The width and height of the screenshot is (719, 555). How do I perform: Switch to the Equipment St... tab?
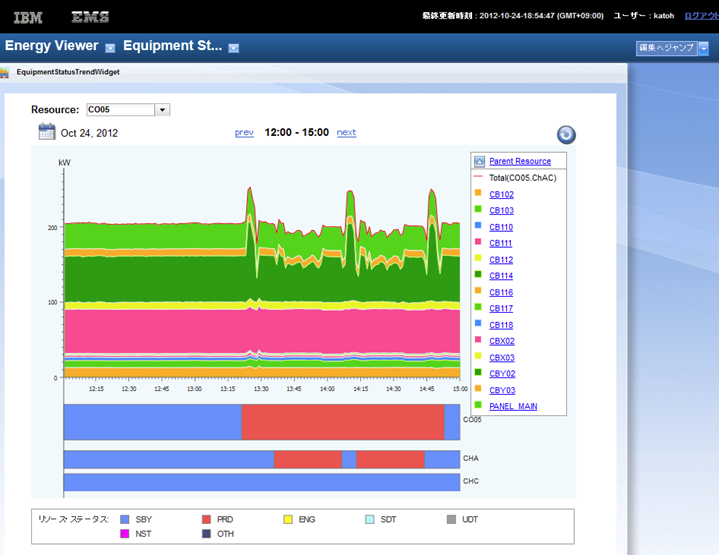tap(172, 46)
